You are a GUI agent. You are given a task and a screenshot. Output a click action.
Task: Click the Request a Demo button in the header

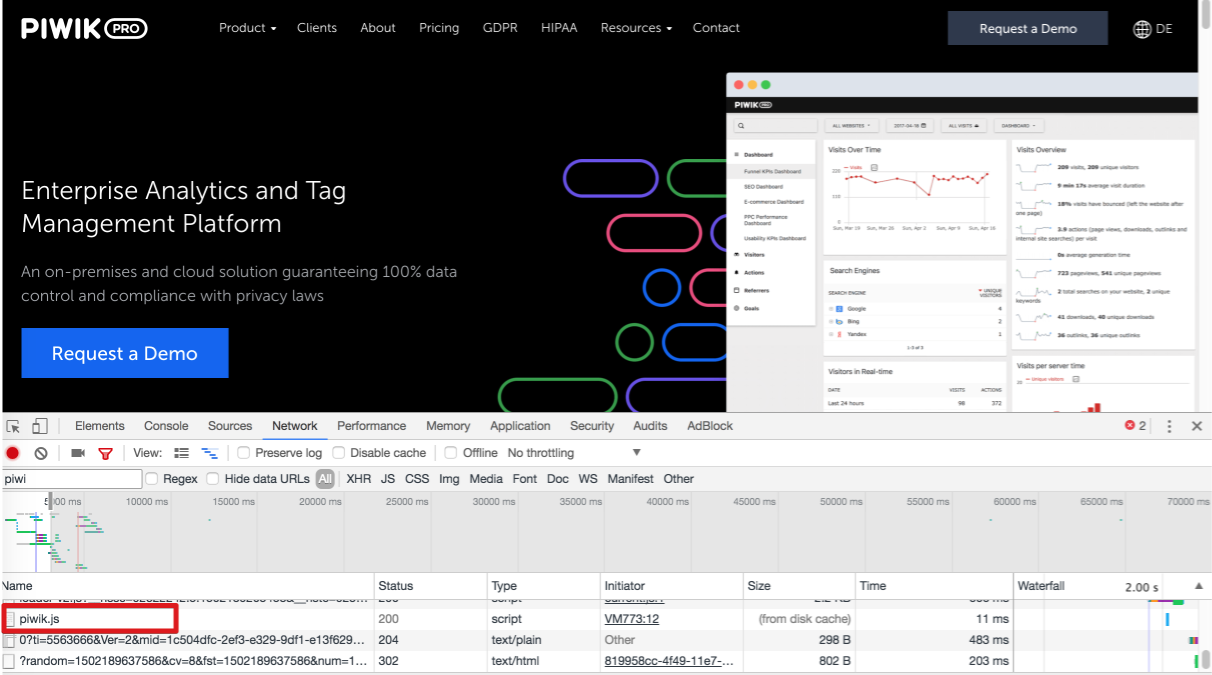click(x=1028, y=28)
